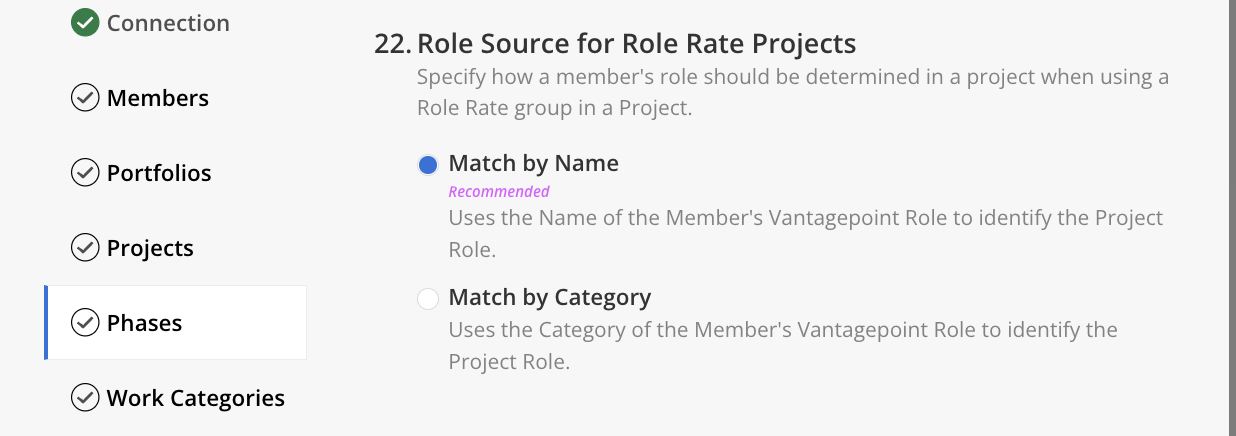Go to the Members step
This screenshot has height=436, width=1236.
[158, 98]
